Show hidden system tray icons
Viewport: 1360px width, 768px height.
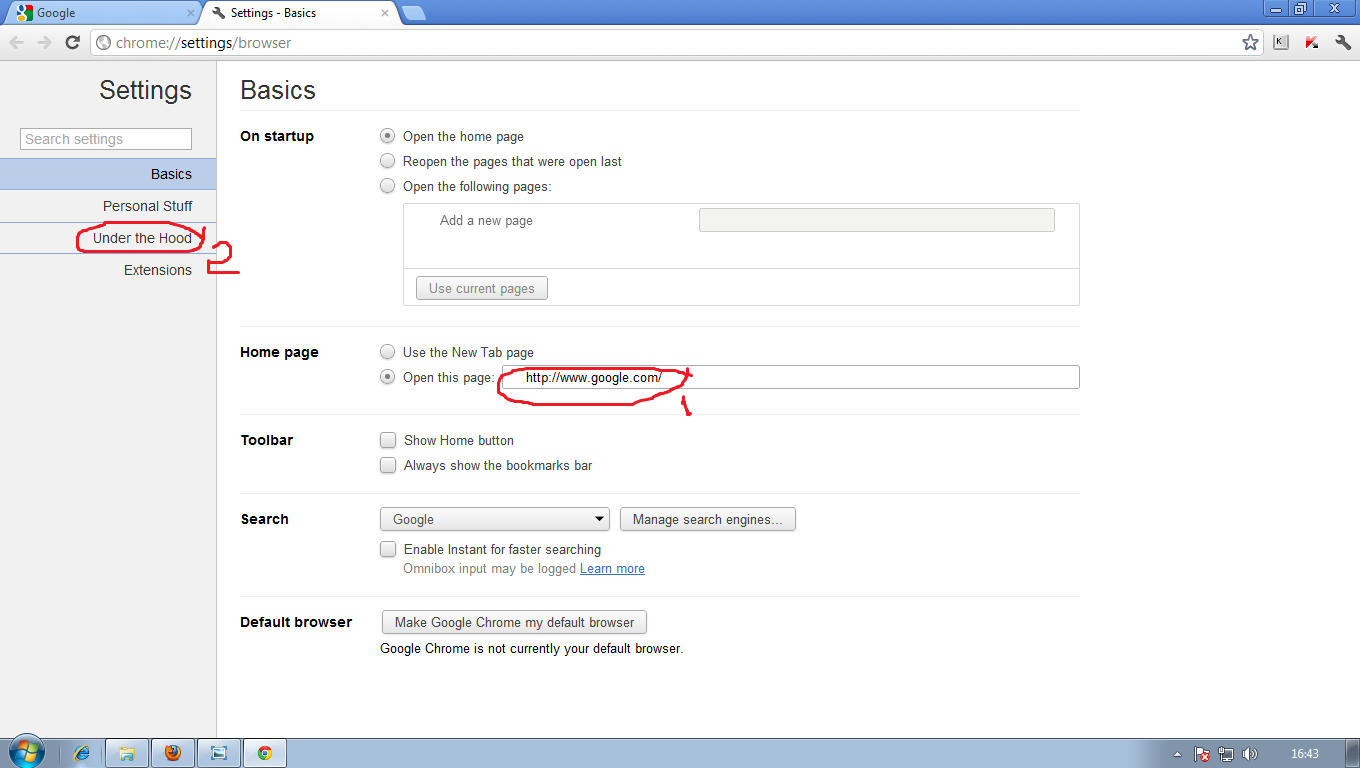click(1177, 754)
